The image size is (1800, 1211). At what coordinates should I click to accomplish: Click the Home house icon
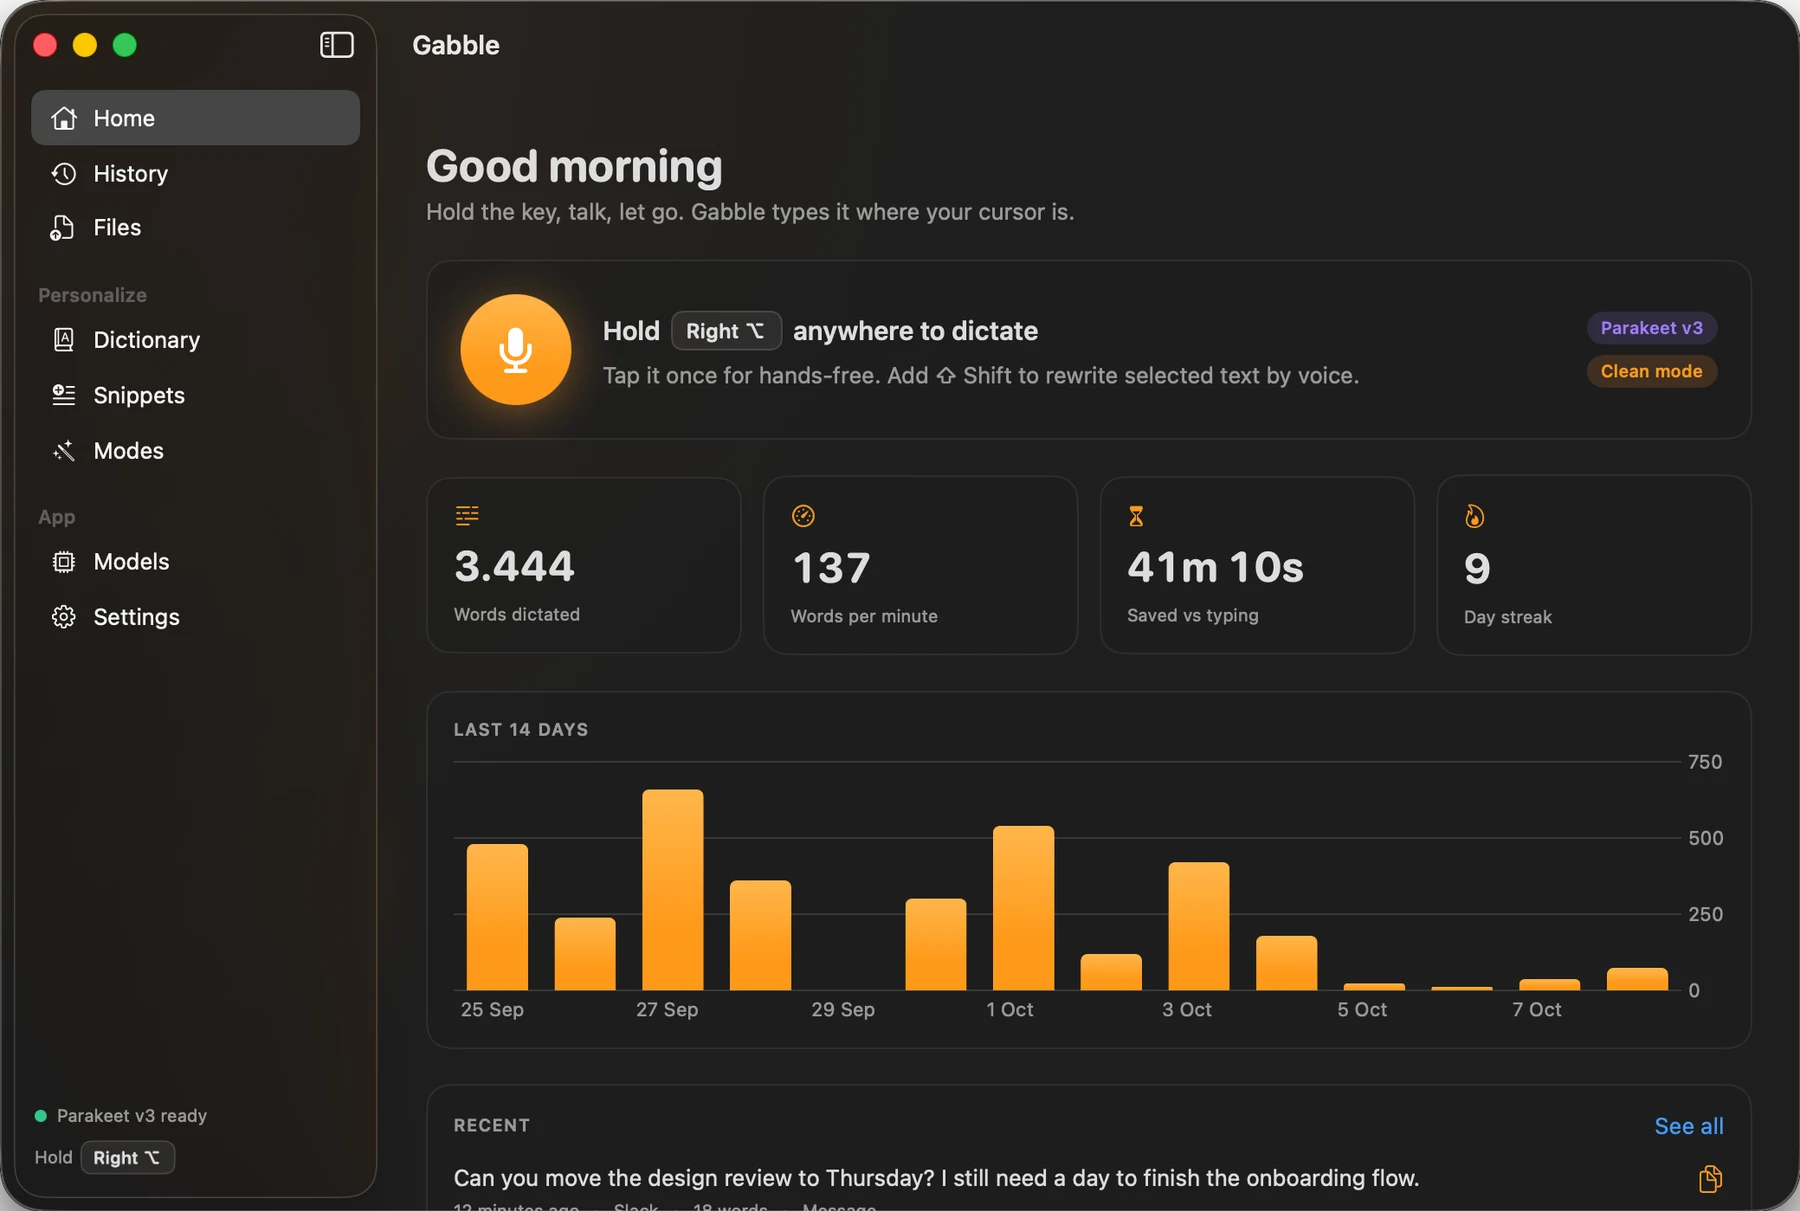(x=64, y=118)
